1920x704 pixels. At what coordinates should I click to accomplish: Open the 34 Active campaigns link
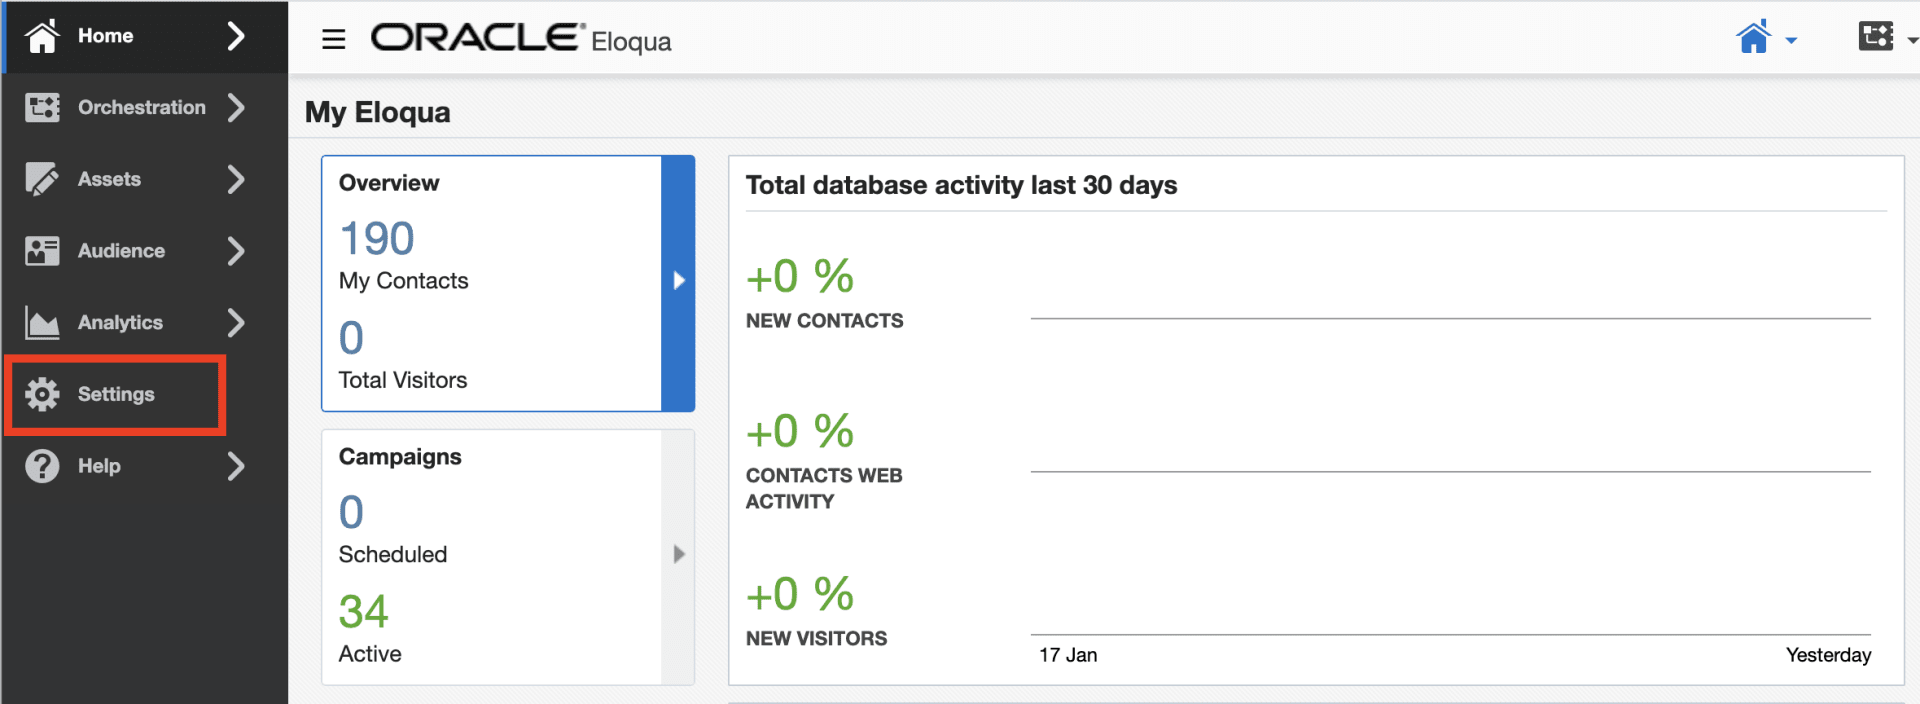point(370,628)
